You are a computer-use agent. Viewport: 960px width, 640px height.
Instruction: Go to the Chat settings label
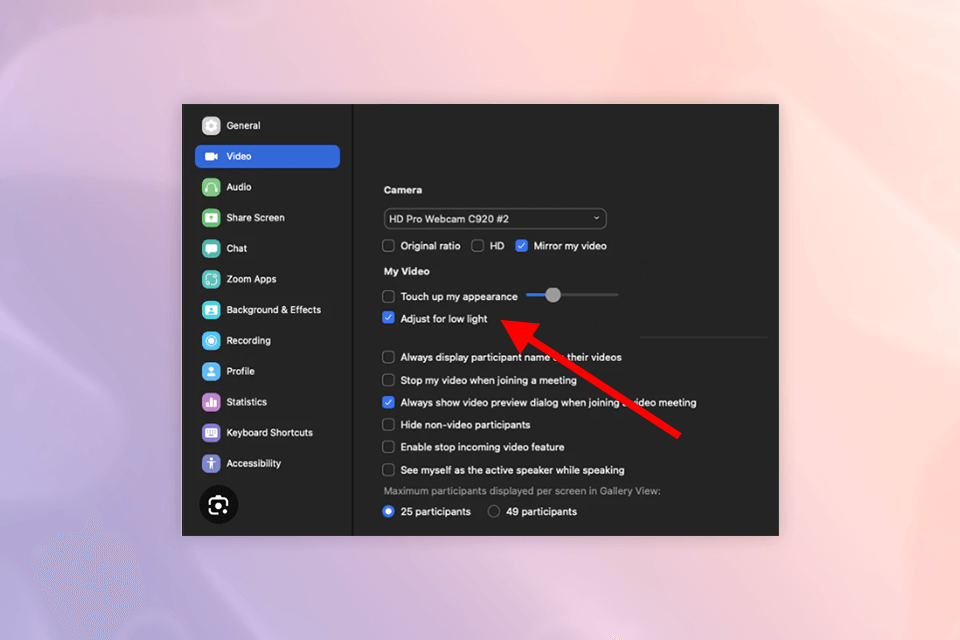point(236,248)
